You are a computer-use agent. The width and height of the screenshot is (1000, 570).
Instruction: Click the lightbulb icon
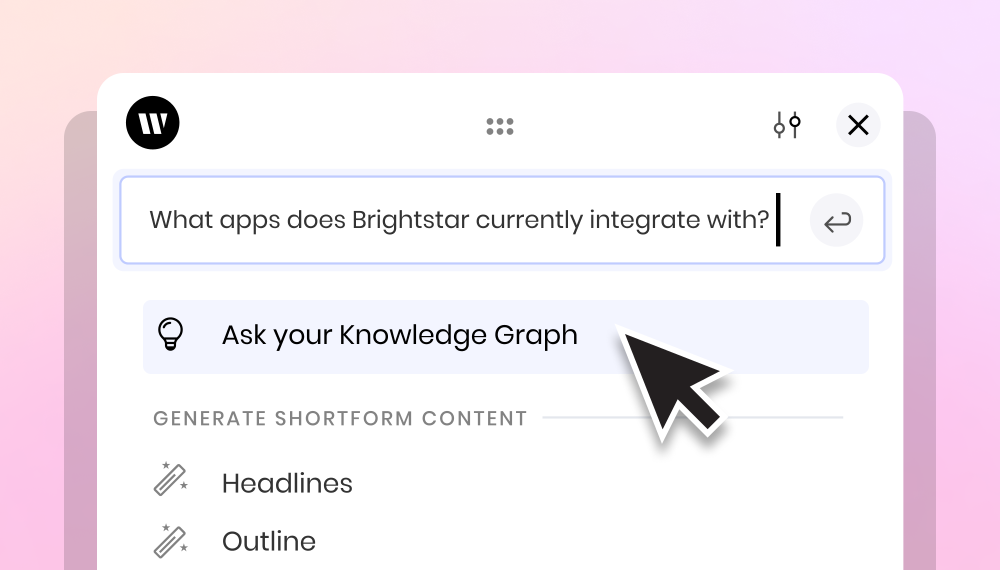171,334
